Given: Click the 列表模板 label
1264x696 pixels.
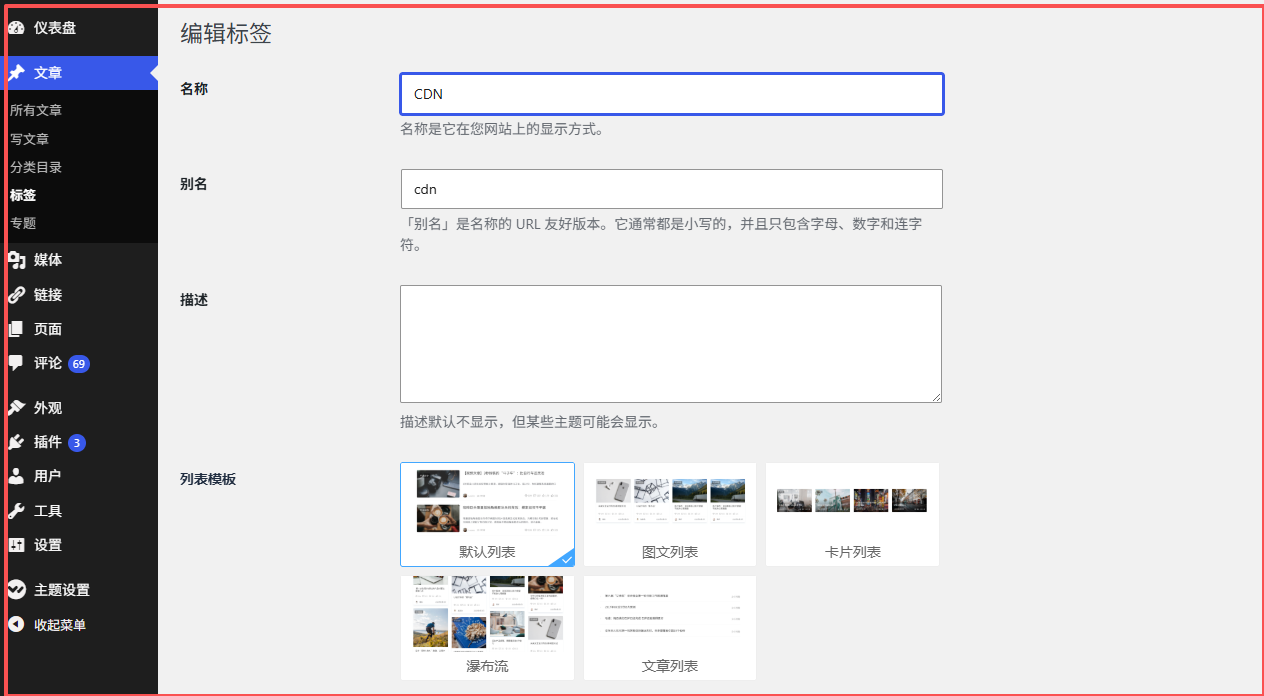Looking at the screenshot, I should (x=208, y=479).
